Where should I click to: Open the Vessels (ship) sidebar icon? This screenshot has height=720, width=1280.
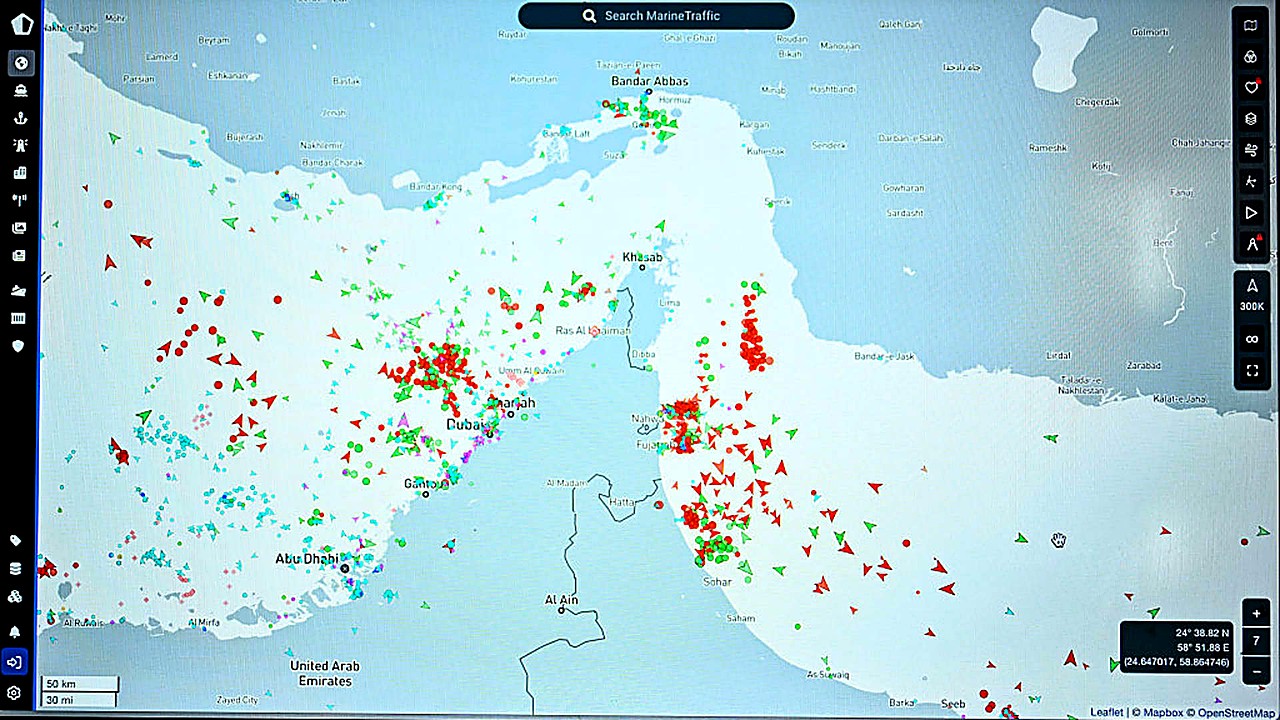(x=20, y=90)
